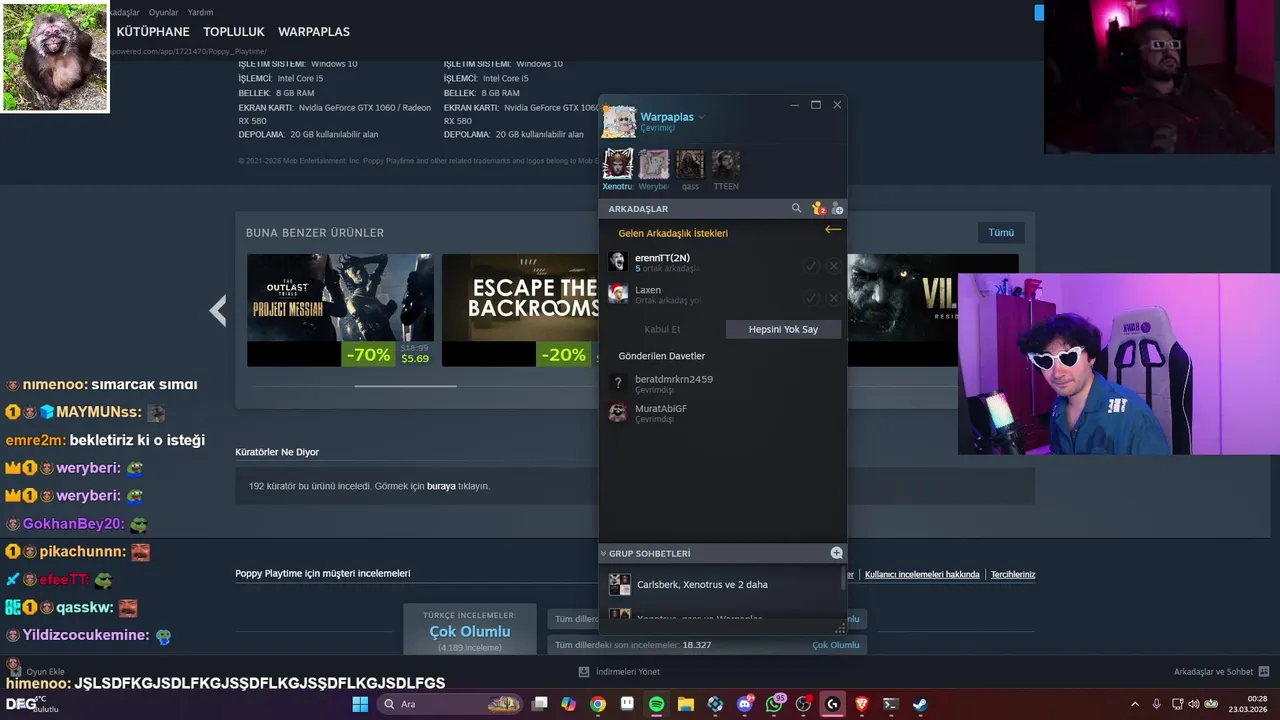Click Hepsini Yok Say button
This screenshot has height=720, width=1280.
pyautogui.click(x=783, y=329)
